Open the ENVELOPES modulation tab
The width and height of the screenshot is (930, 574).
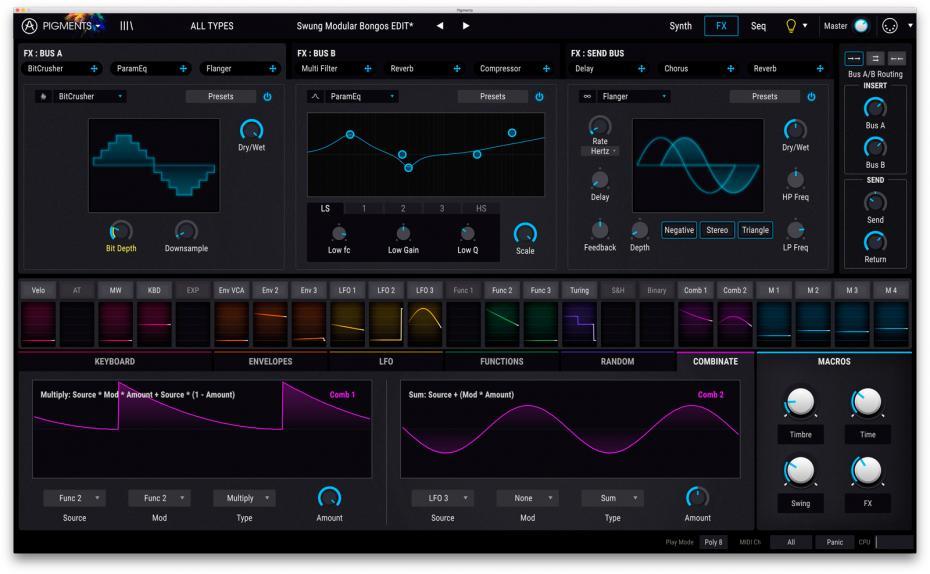point(270,361)
